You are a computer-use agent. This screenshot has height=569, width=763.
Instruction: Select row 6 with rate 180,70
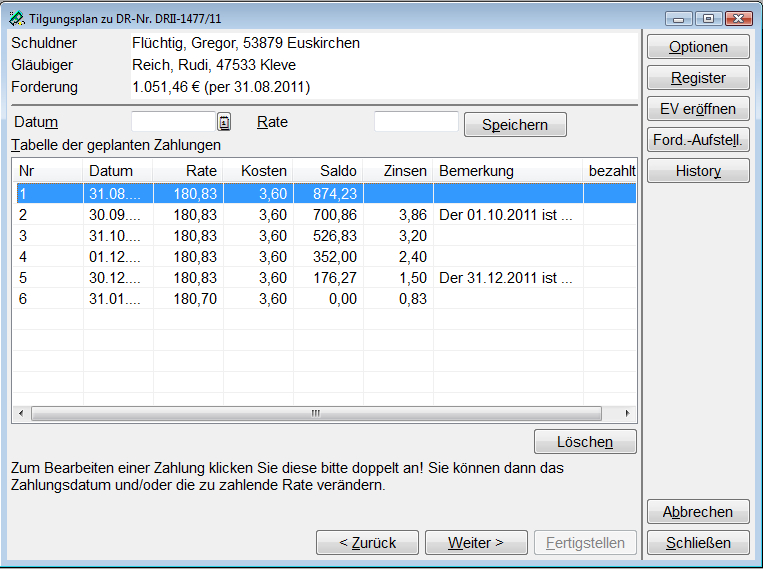point(200,299)
